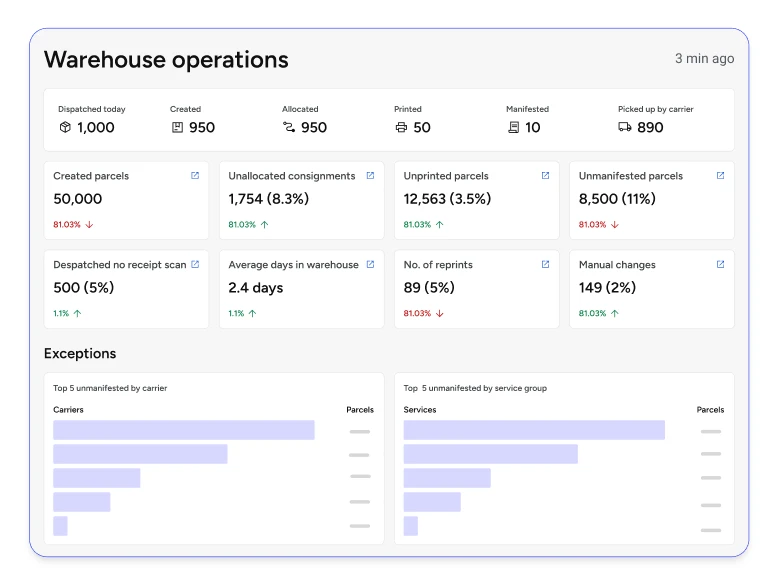Viewport: 779px width, 585px height.
Task: Open Unmanifested parcels external link icon
Action: 720,176
